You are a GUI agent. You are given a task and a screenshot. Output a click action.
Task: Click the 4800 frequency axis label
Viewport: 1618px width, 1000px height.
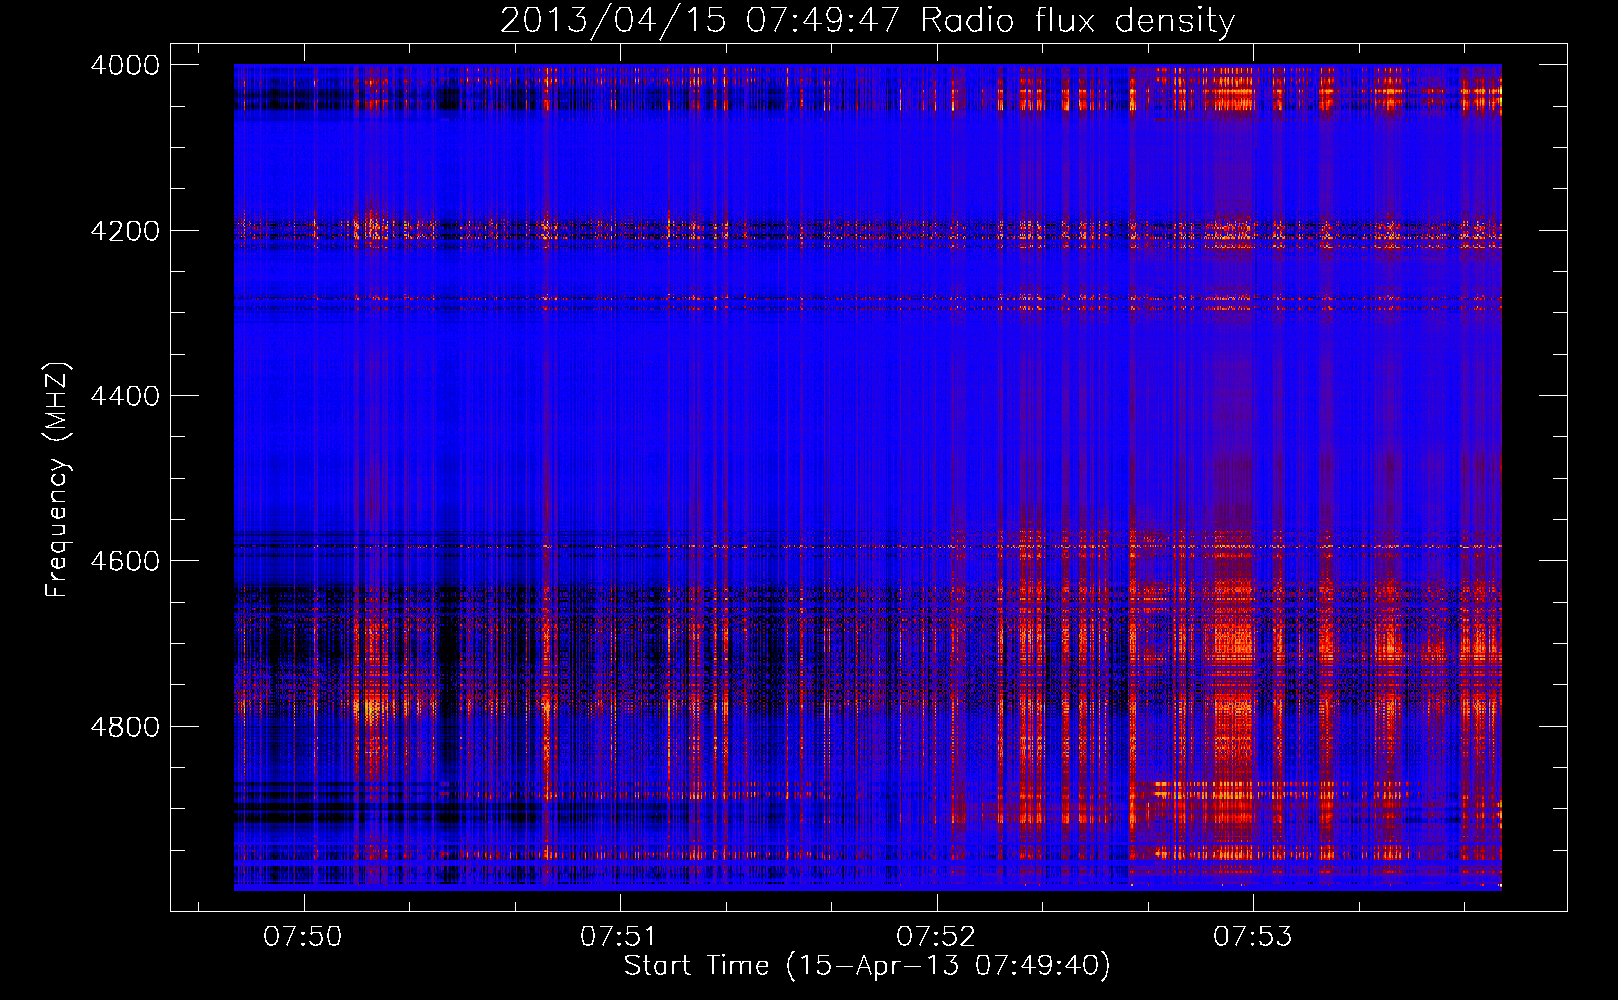coord(125,726)
